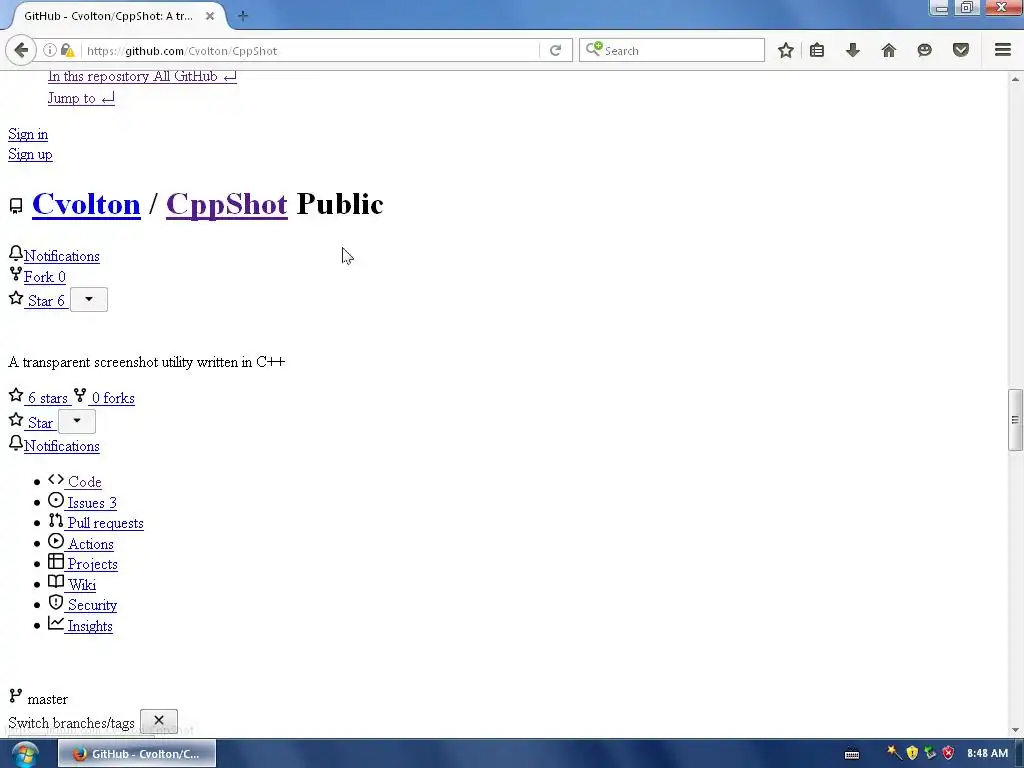Click the Sign in link

coord(28,134)
